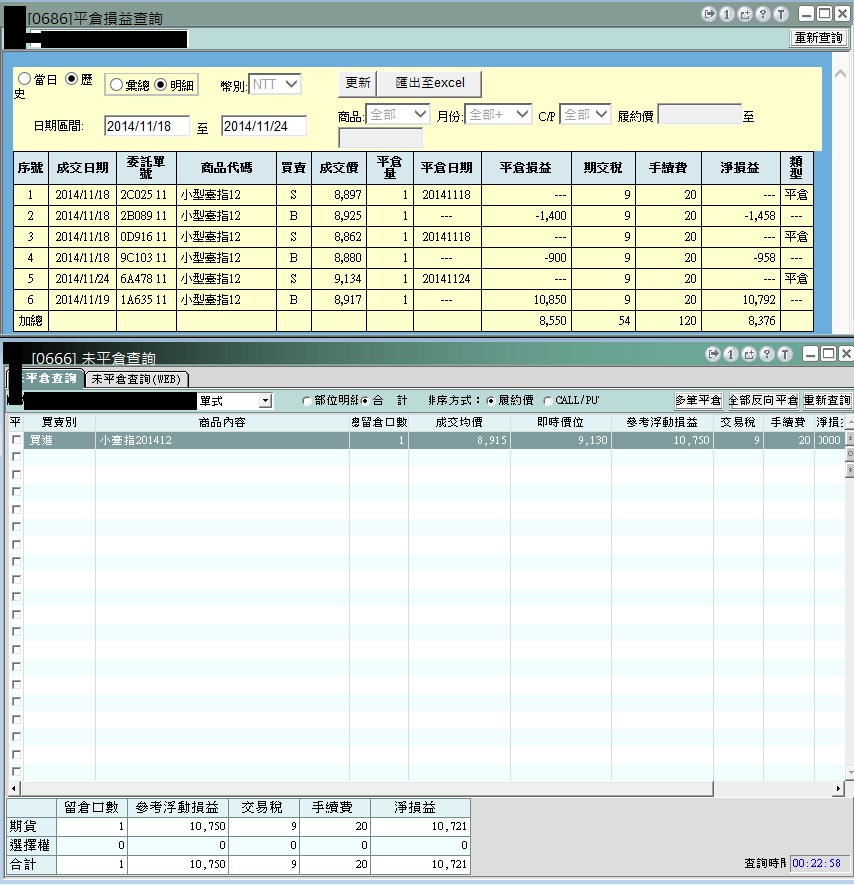Click the 成交價 column header
The image size is (854, 885).
[339, 168]
